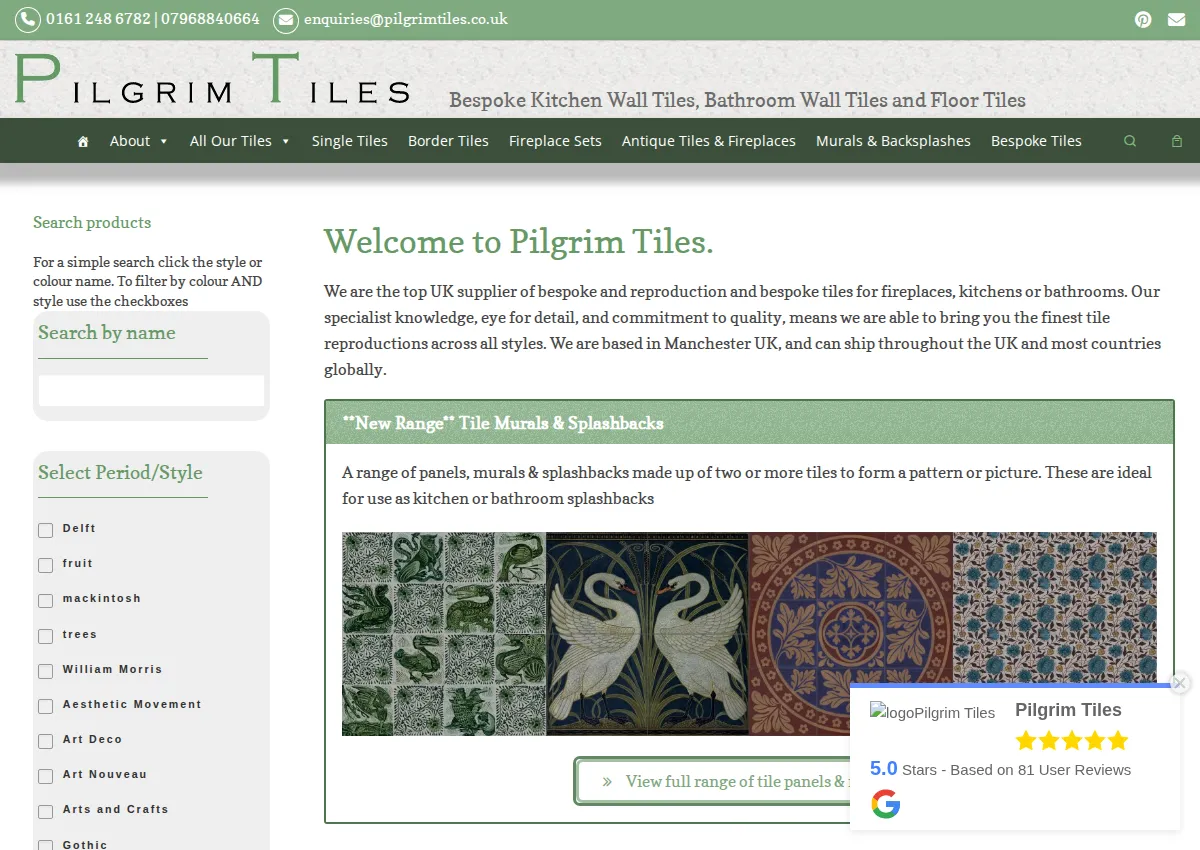Toggle the Aesthetic Movement checkbox
The image size is (1200, 850).
(x=45, y=706)
